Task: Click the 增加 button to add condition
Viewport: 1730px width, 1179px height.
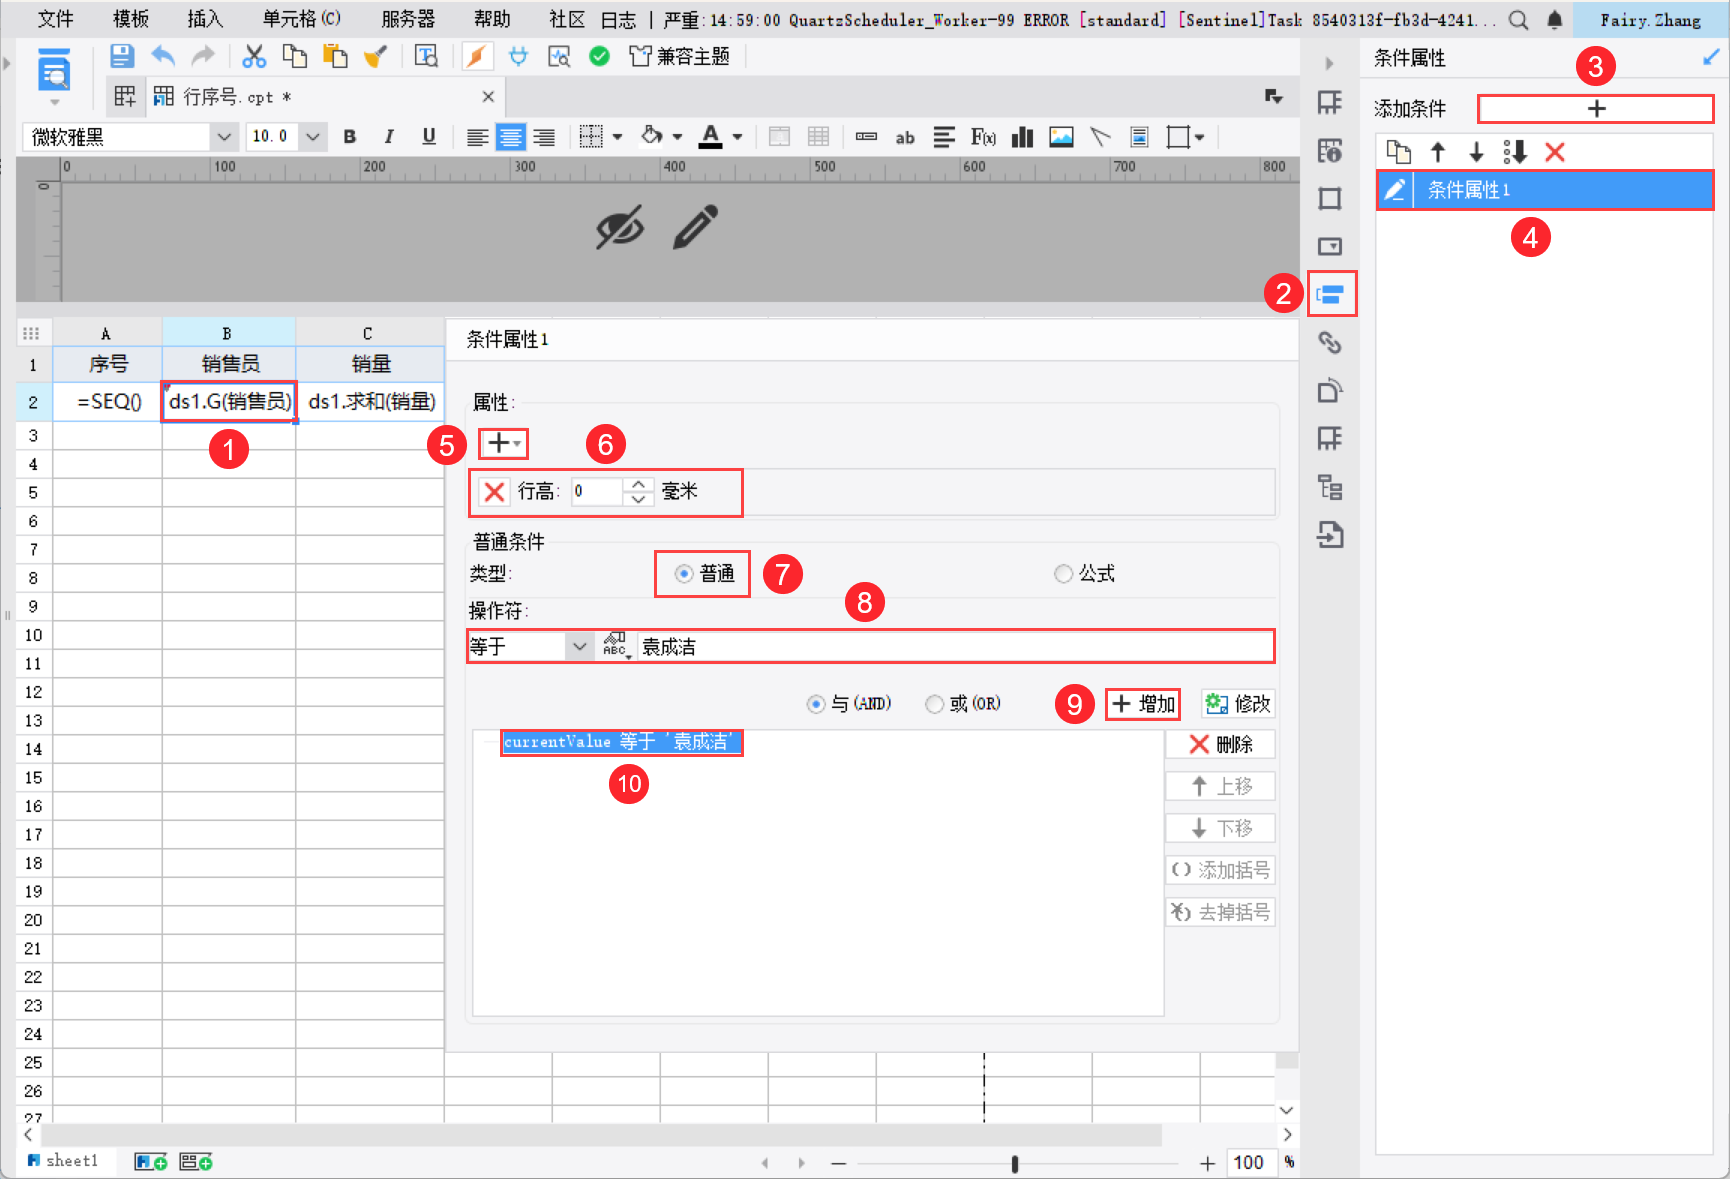Action: 1143,704
